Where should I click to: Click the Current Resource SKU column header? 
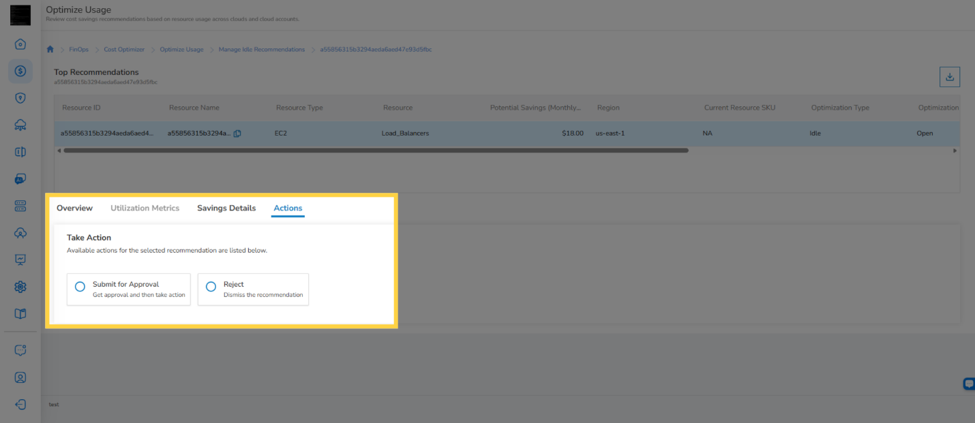(740, 108)
